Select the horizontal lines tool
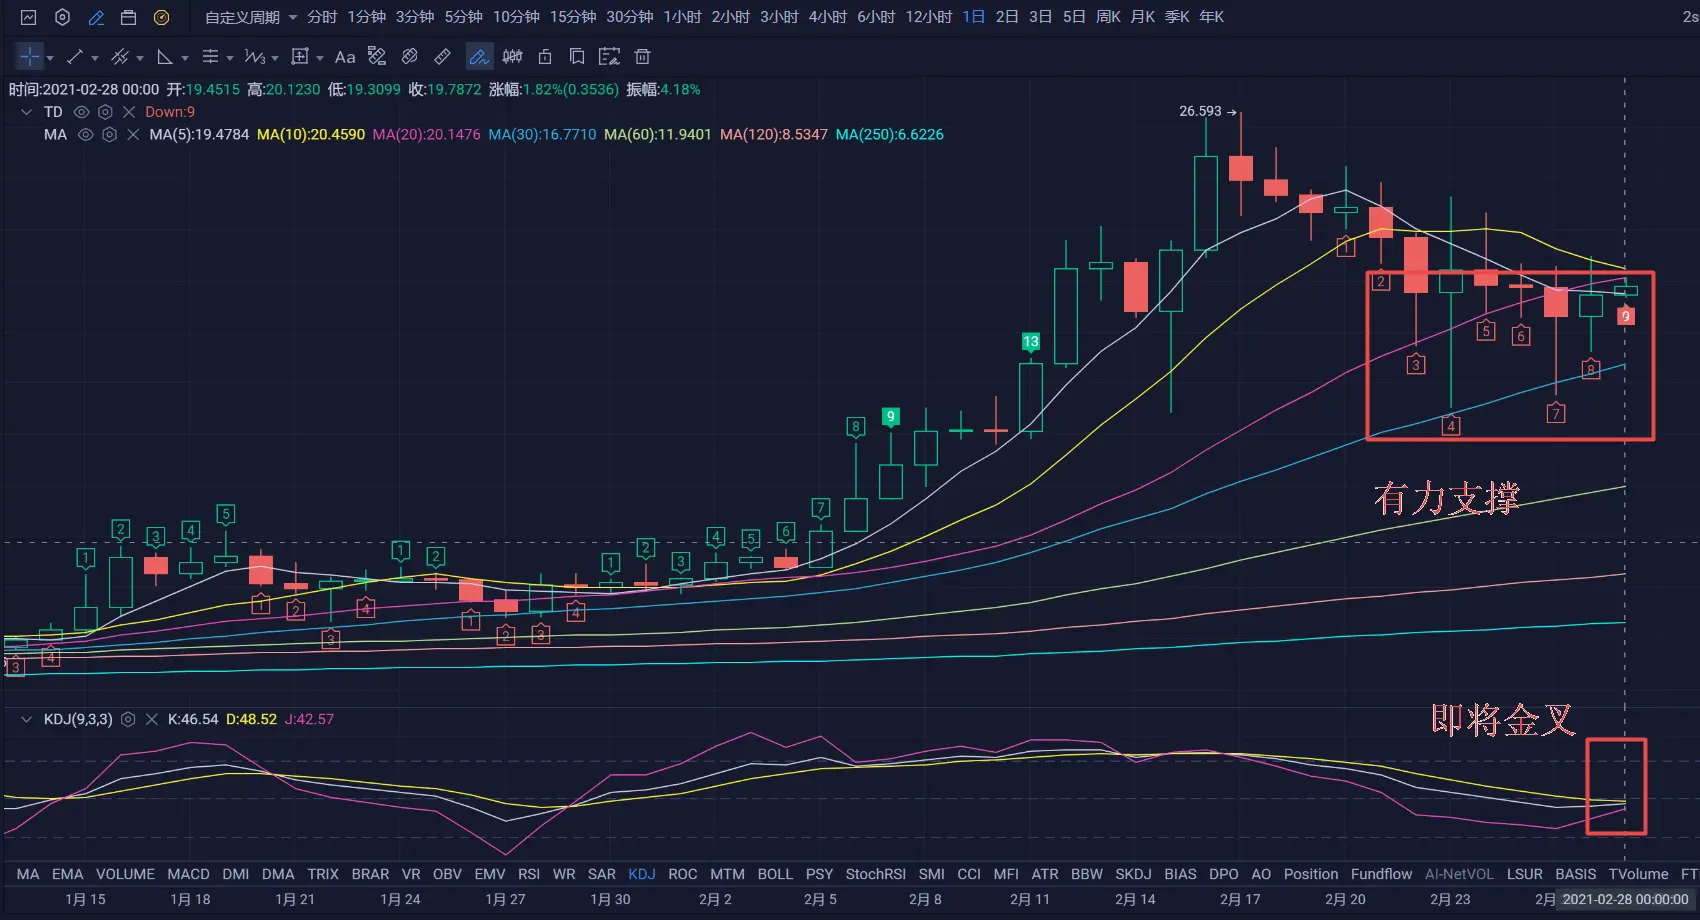 (210, 56)
